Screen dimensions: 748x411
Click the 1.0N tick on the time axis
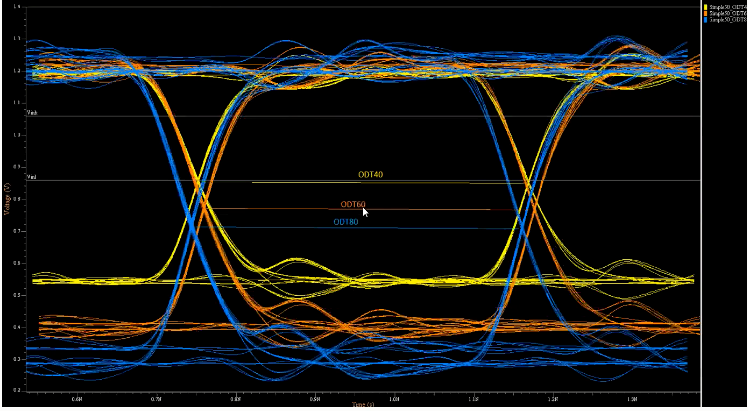(x=394, y=398)
